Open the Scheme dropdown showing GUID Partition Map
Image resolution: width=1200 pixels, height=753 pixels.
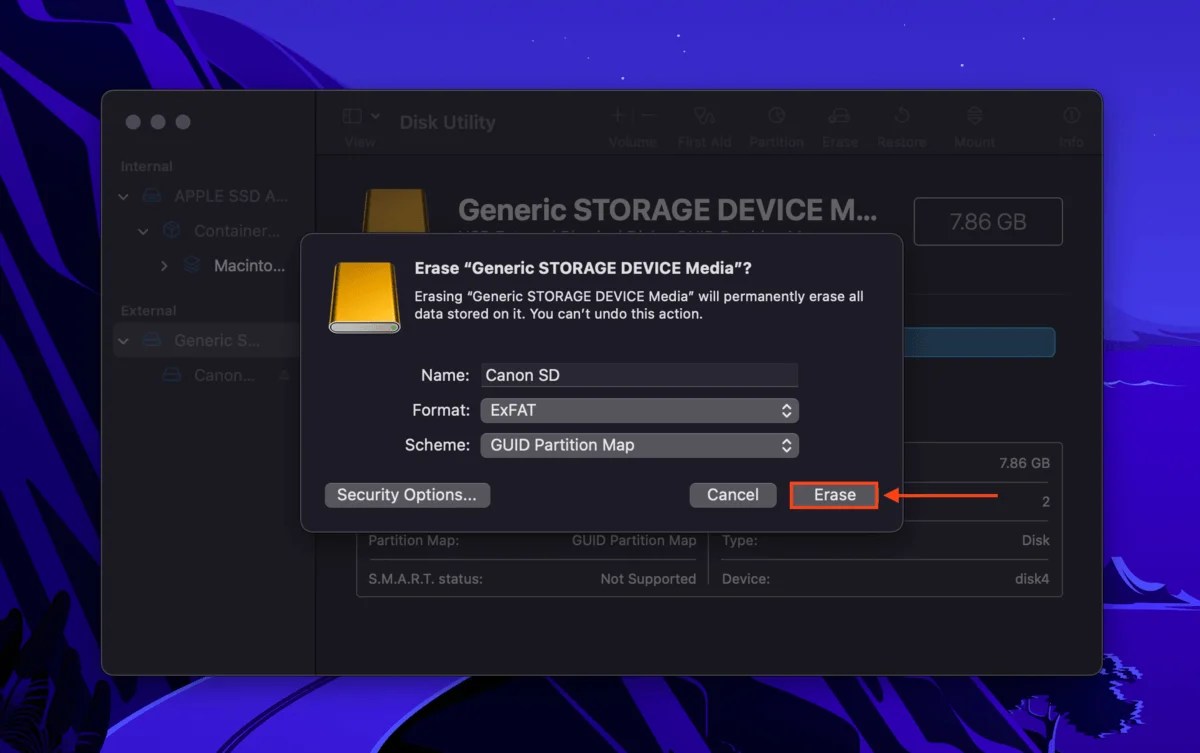(639, 445)
